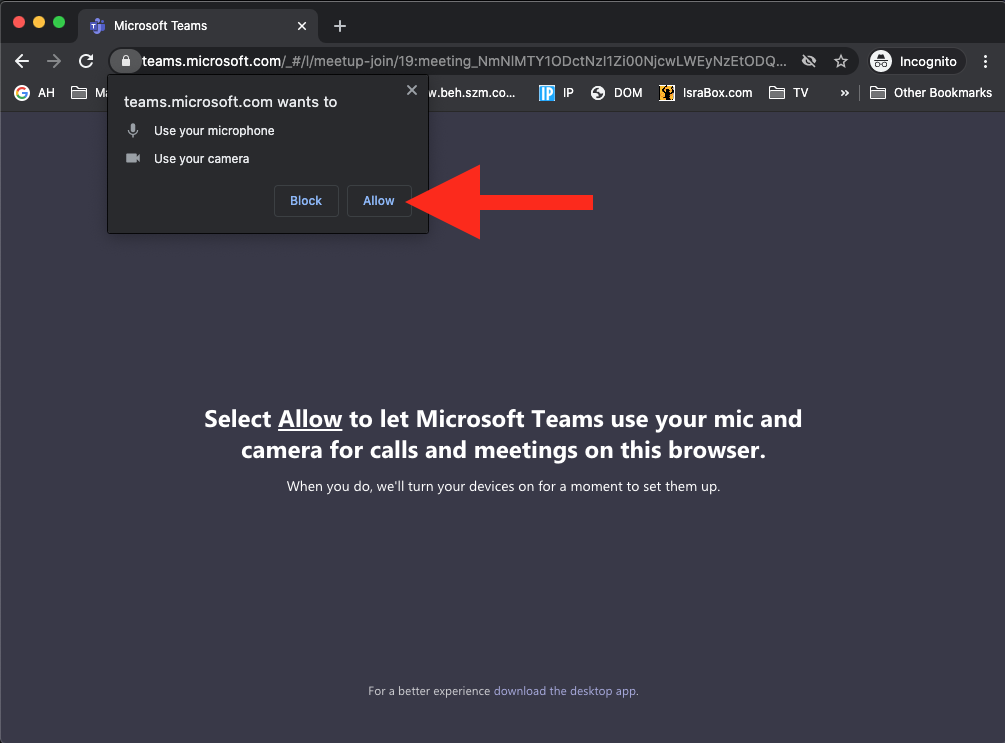The image size is (1005, 743).
Task: Click Block in the permission prompt
Action: 306,201
